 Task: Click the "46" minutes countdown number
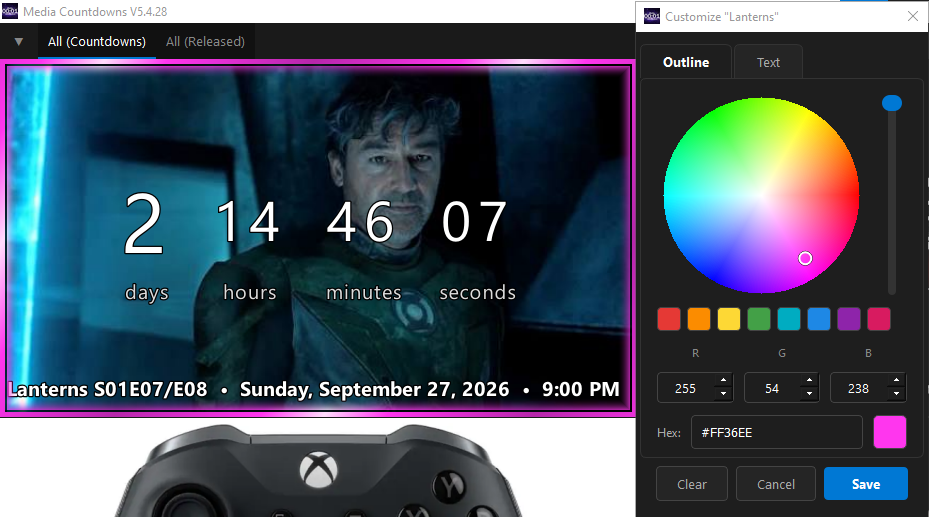pos(360,221)
